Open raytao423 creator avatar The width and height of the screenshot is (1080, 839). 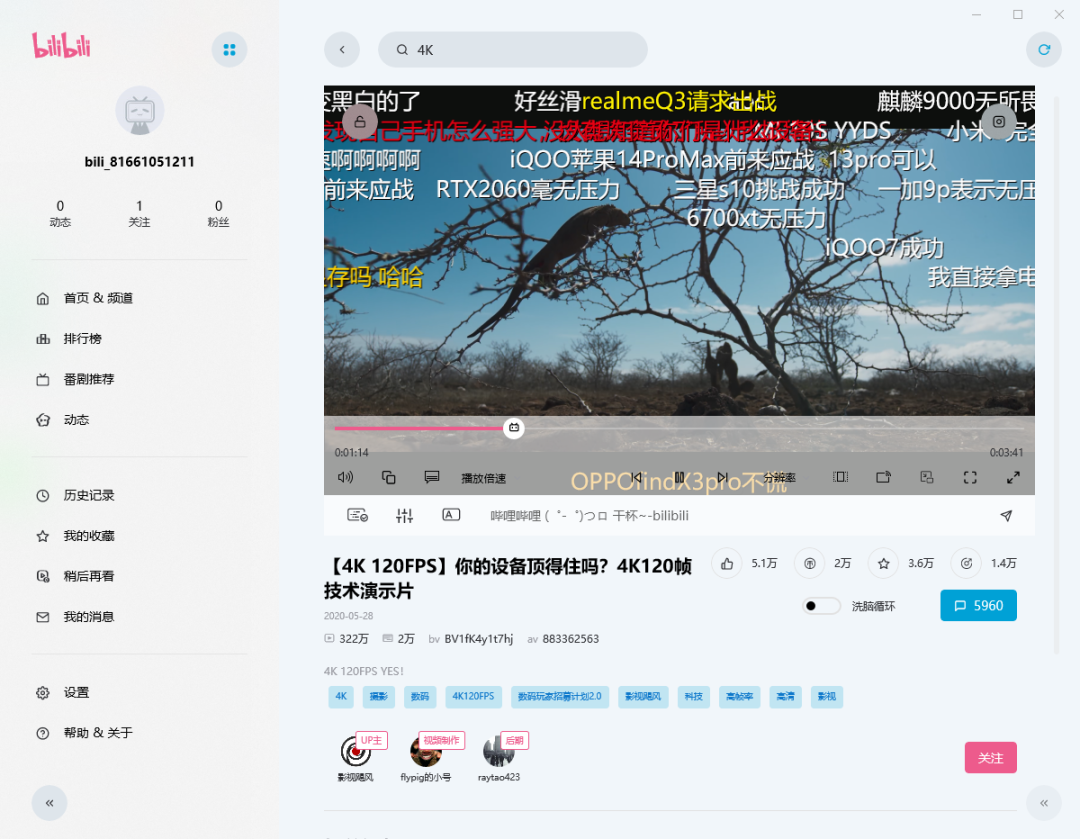pos(499,751)
